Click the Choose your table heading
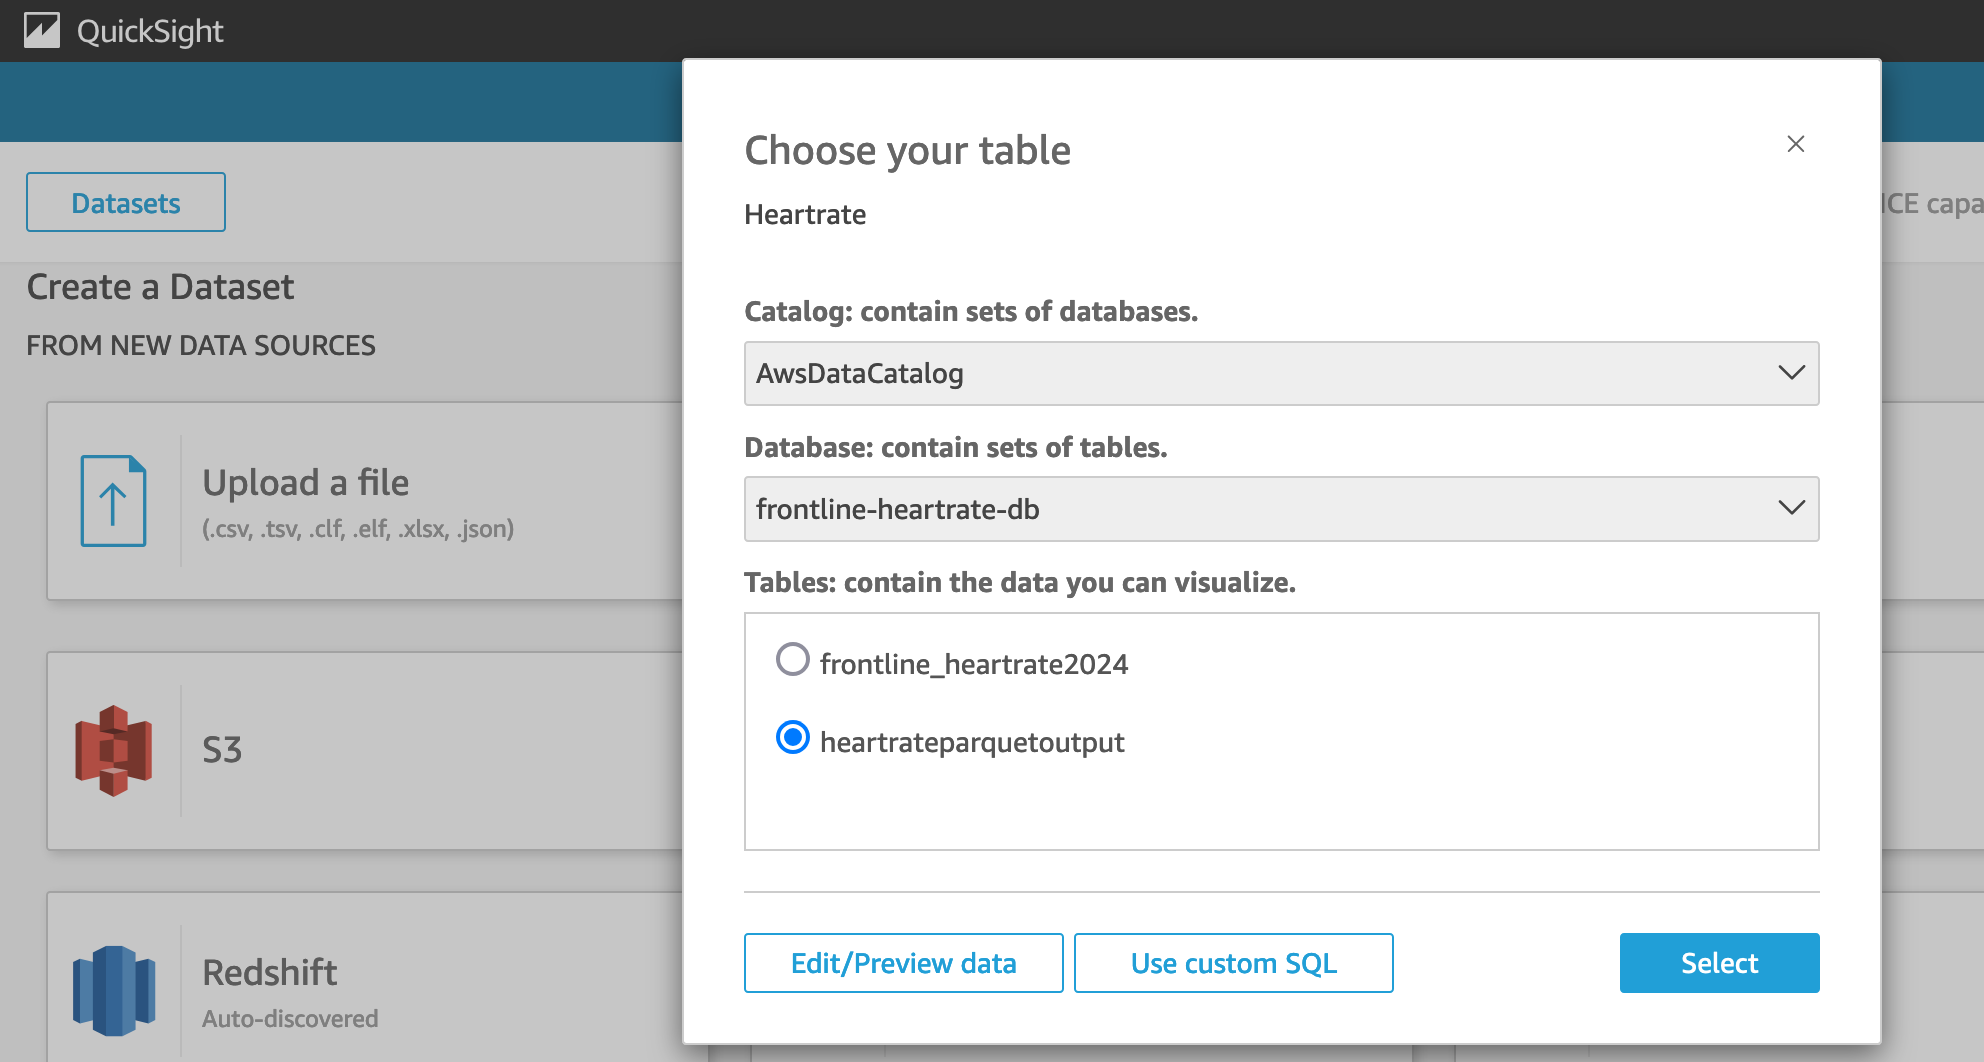 [x=908, y=151]
